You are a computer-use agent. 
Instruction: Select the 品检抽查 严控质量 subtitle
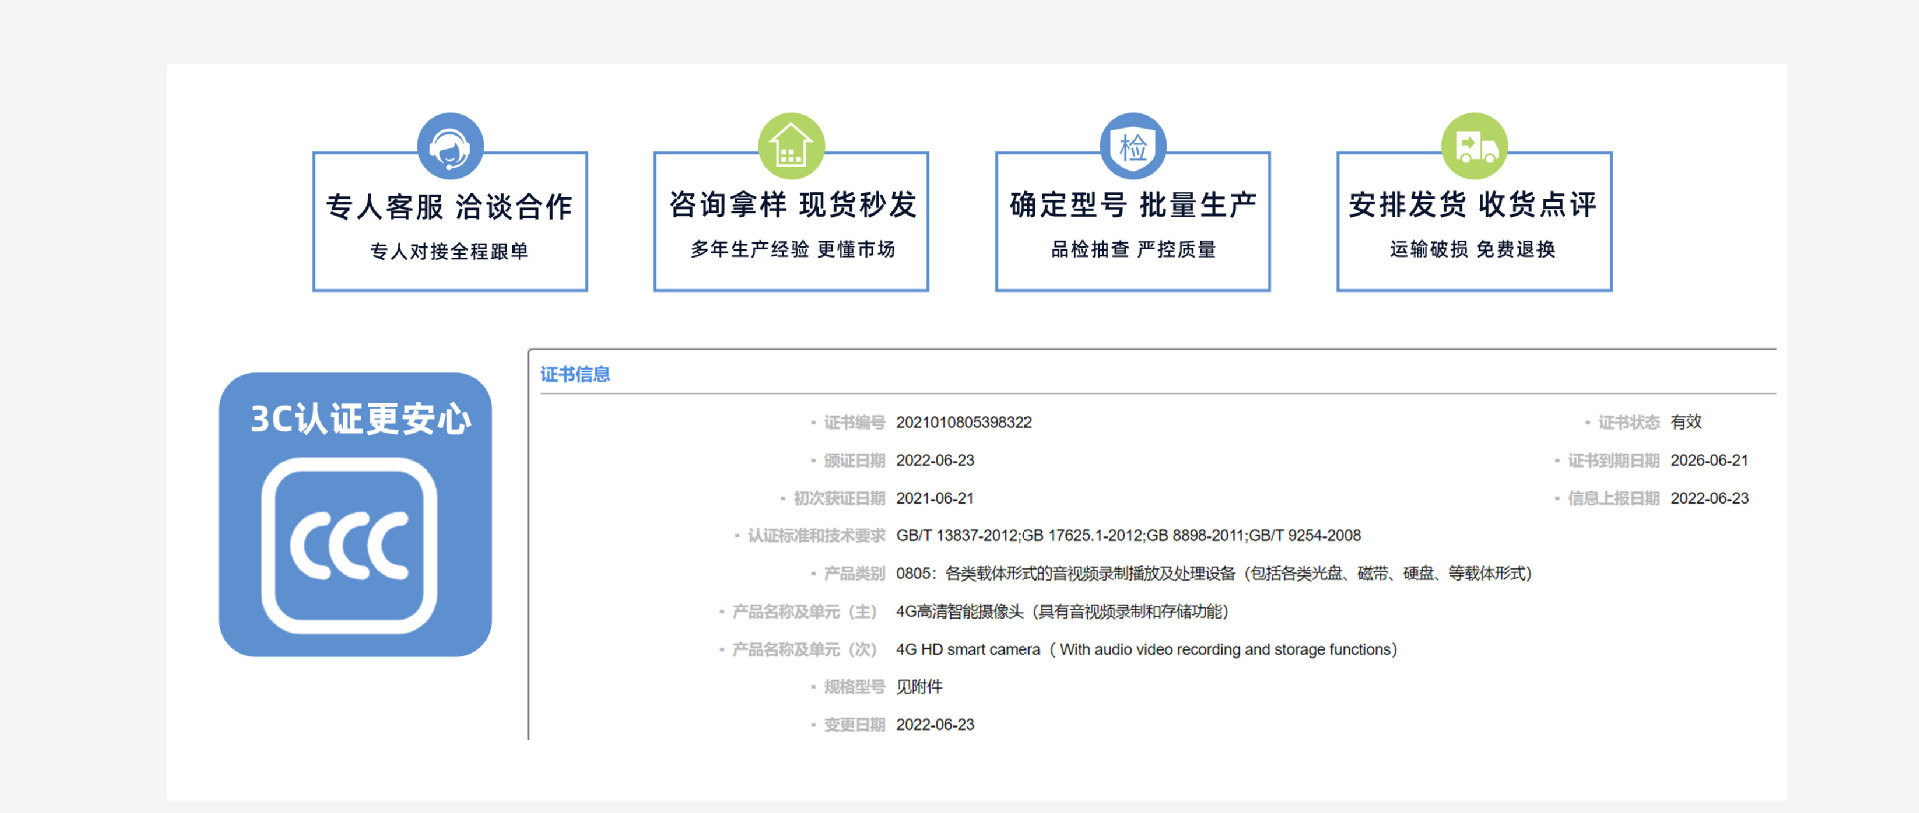[x=1133, y=249]
